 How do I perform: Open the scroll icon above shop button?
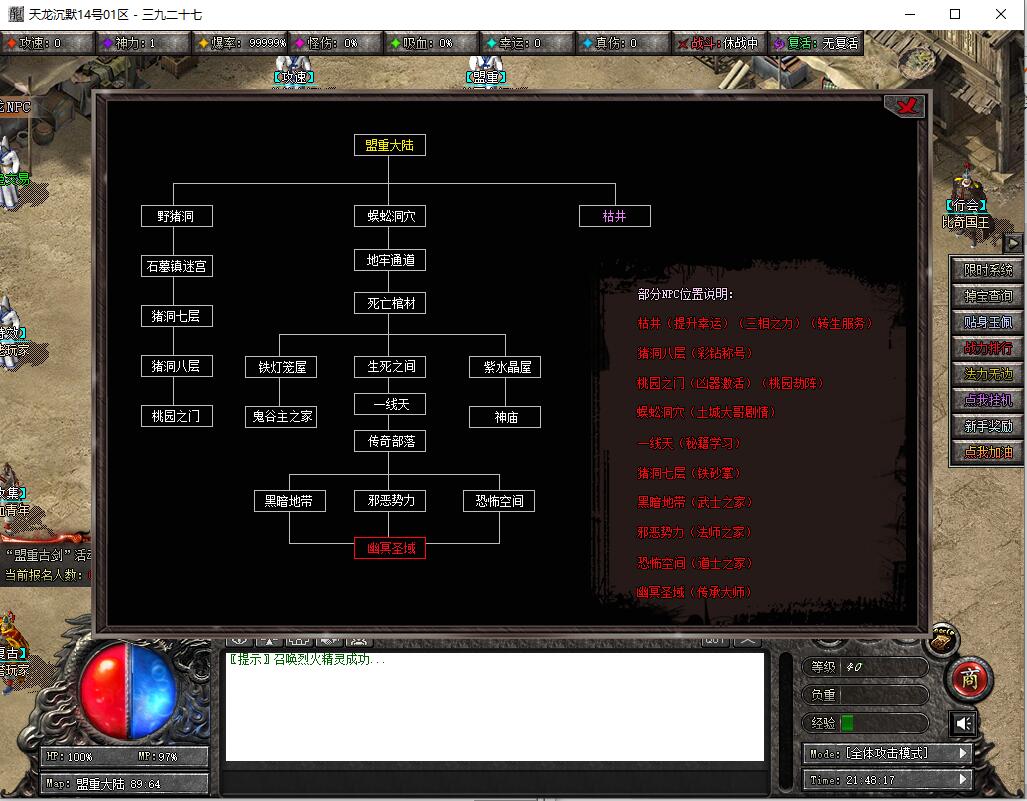pos(941,640)
